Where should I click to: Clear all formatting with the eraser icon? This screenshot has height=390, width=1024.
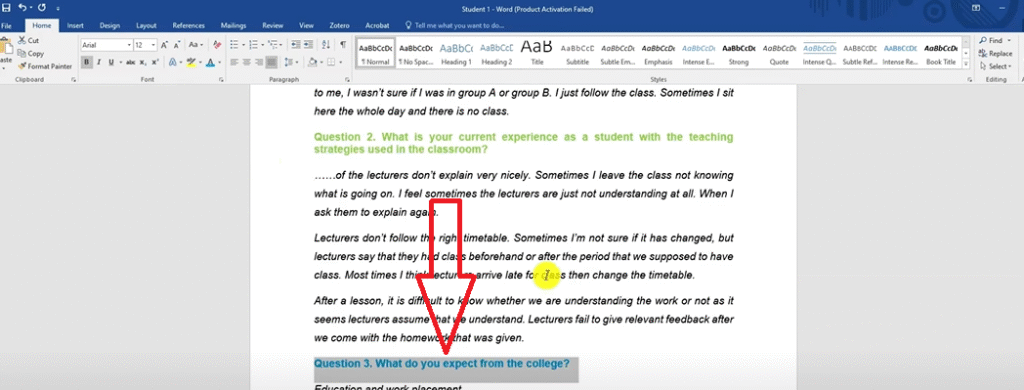[217, 45]
